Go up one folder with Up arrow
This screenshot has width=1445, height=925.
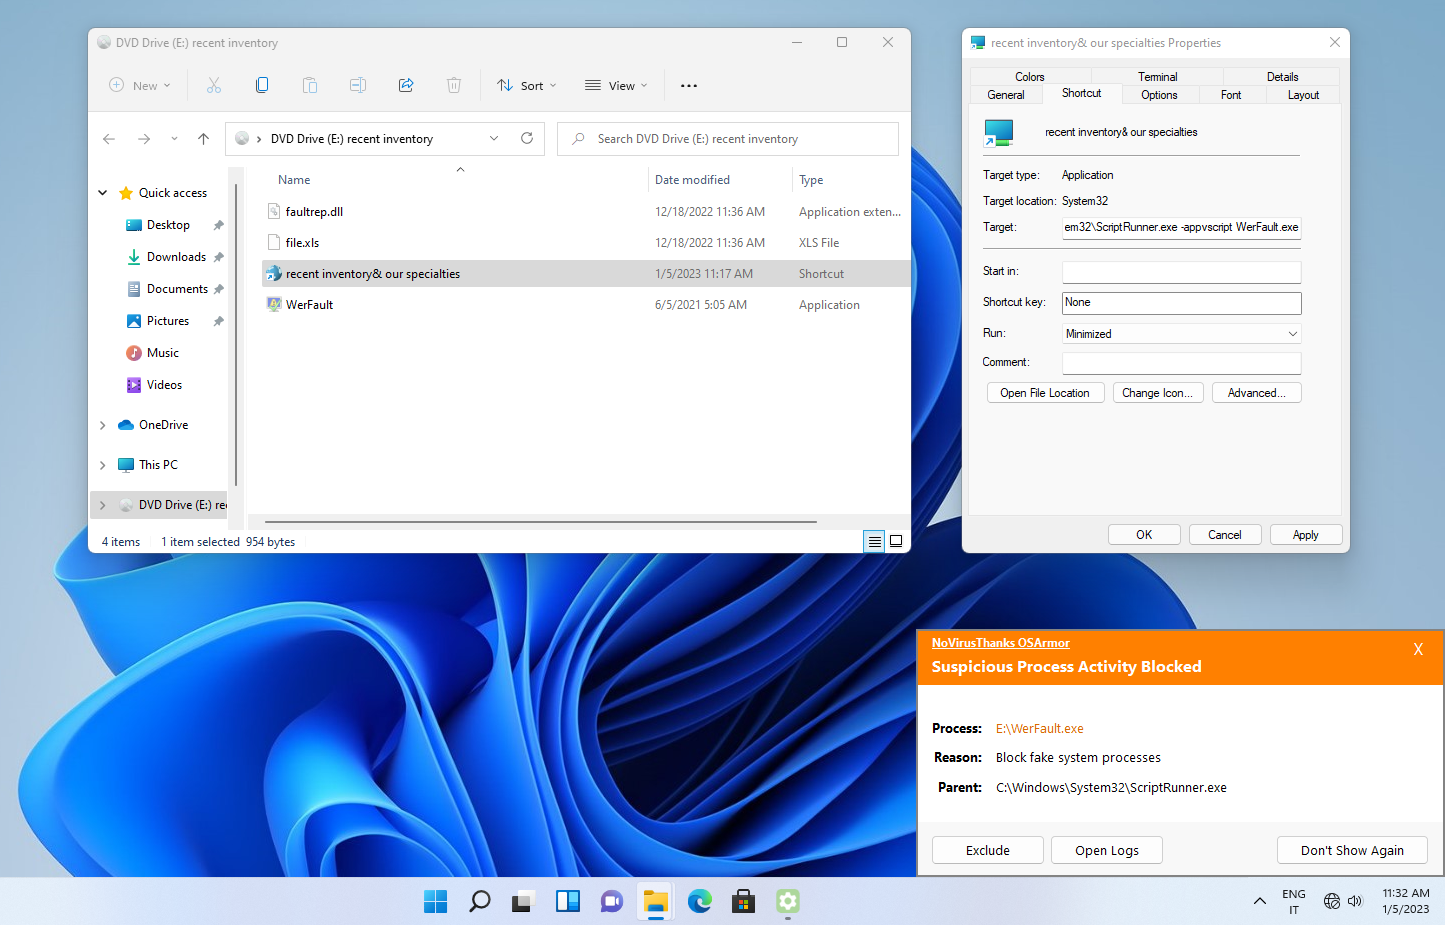[x=203, y=139]
